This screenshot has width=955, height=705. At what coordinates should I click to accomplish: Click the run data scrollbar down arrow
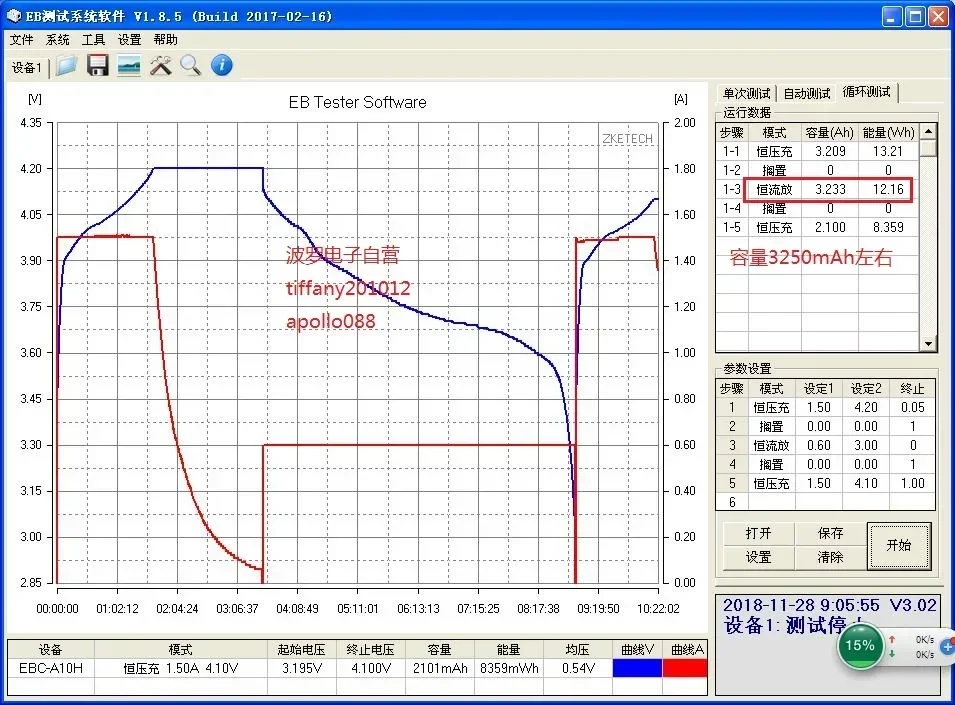[x=928, y=344]
